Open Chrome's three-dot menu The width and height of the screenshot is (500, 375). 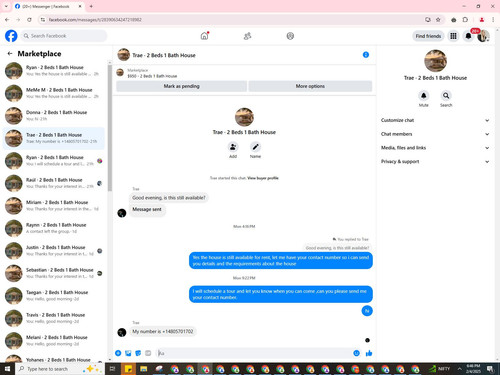point(493,20)
